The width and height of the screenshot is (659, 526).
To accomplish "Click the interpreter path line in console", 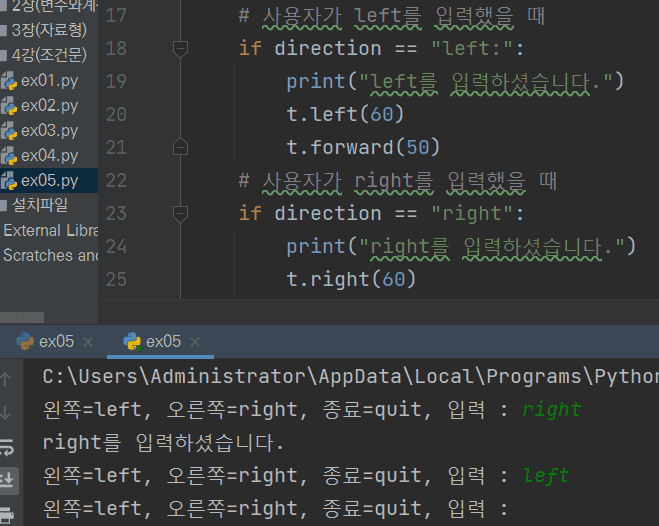I will point(351,376).
